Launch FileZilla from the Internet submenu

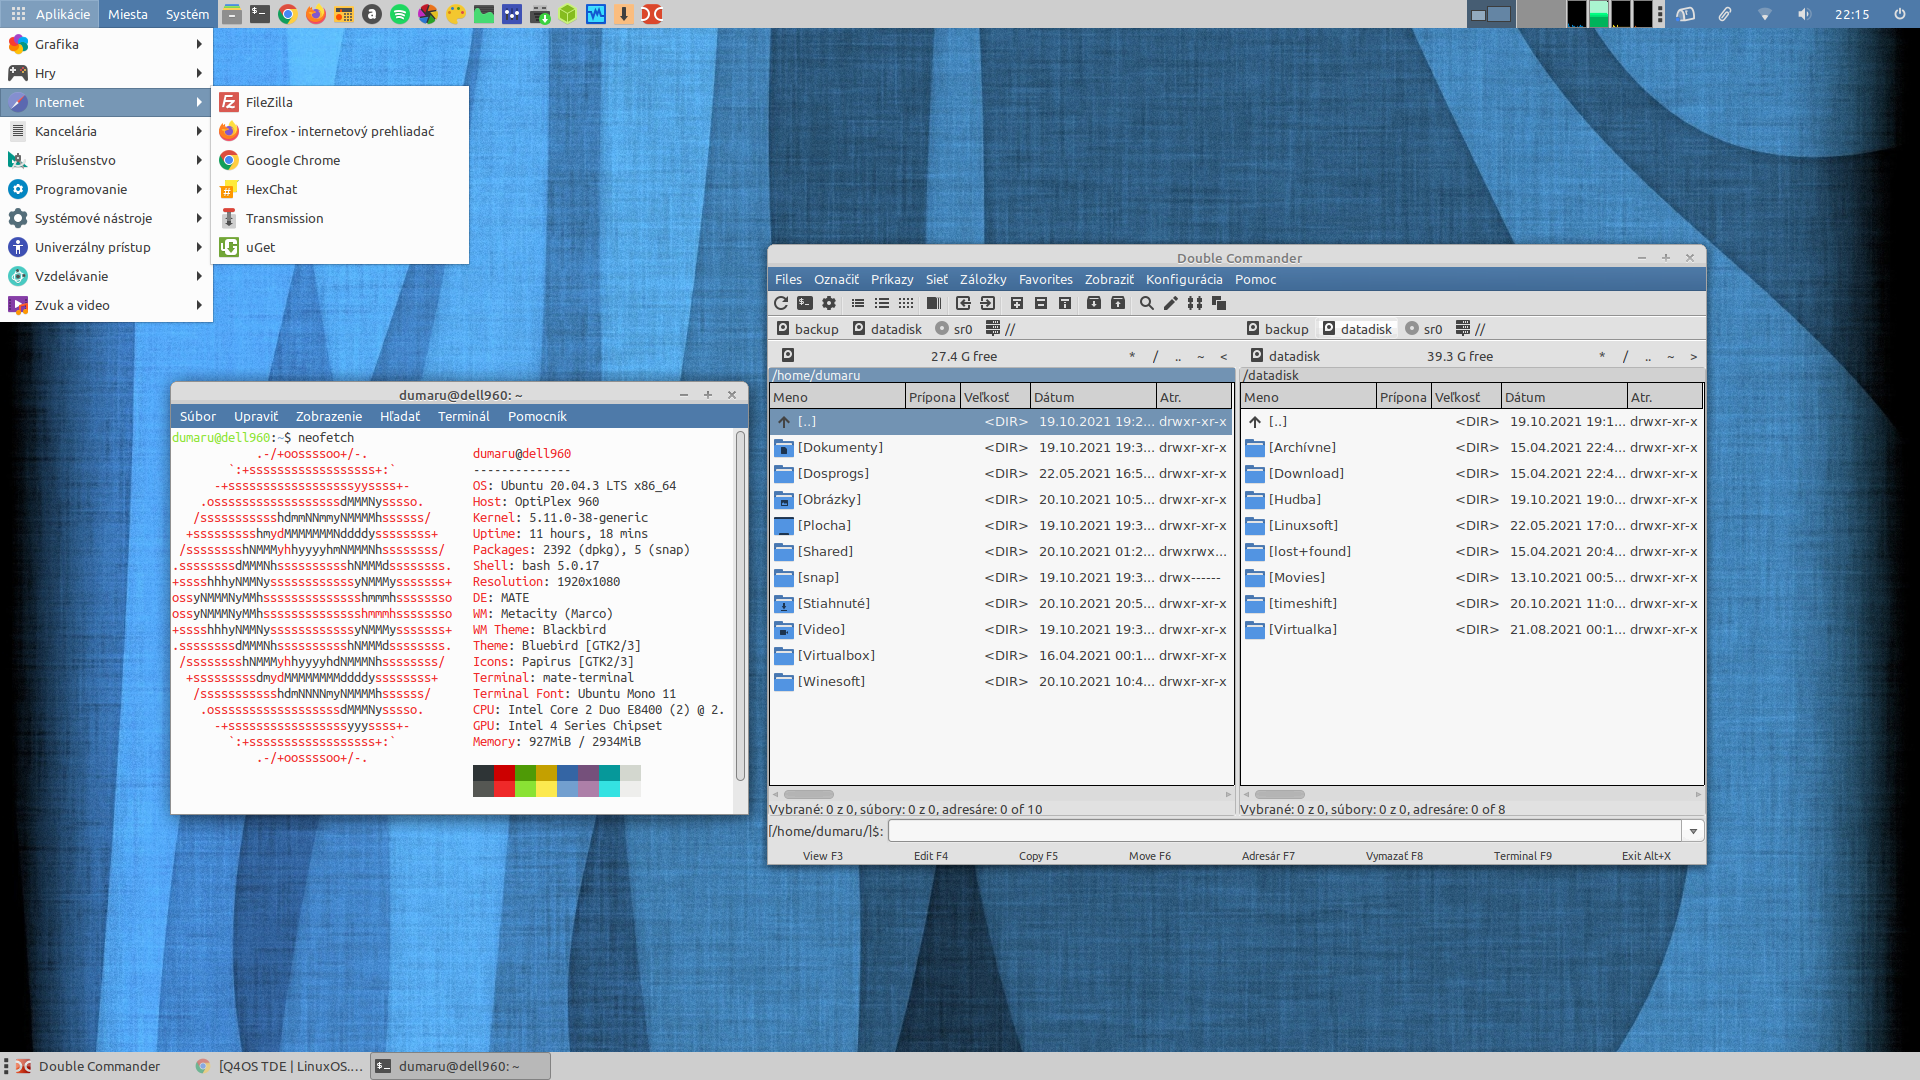269,102
